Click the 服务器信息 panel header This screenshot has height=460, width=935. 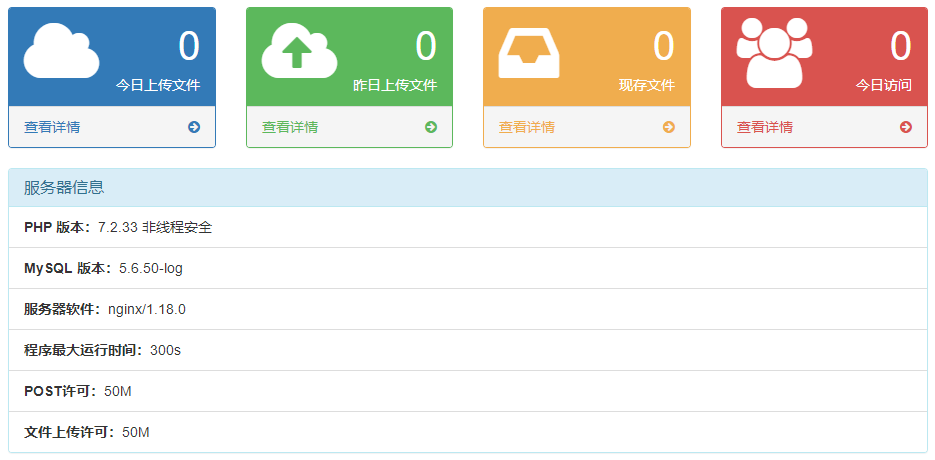(x=467, y=187)
